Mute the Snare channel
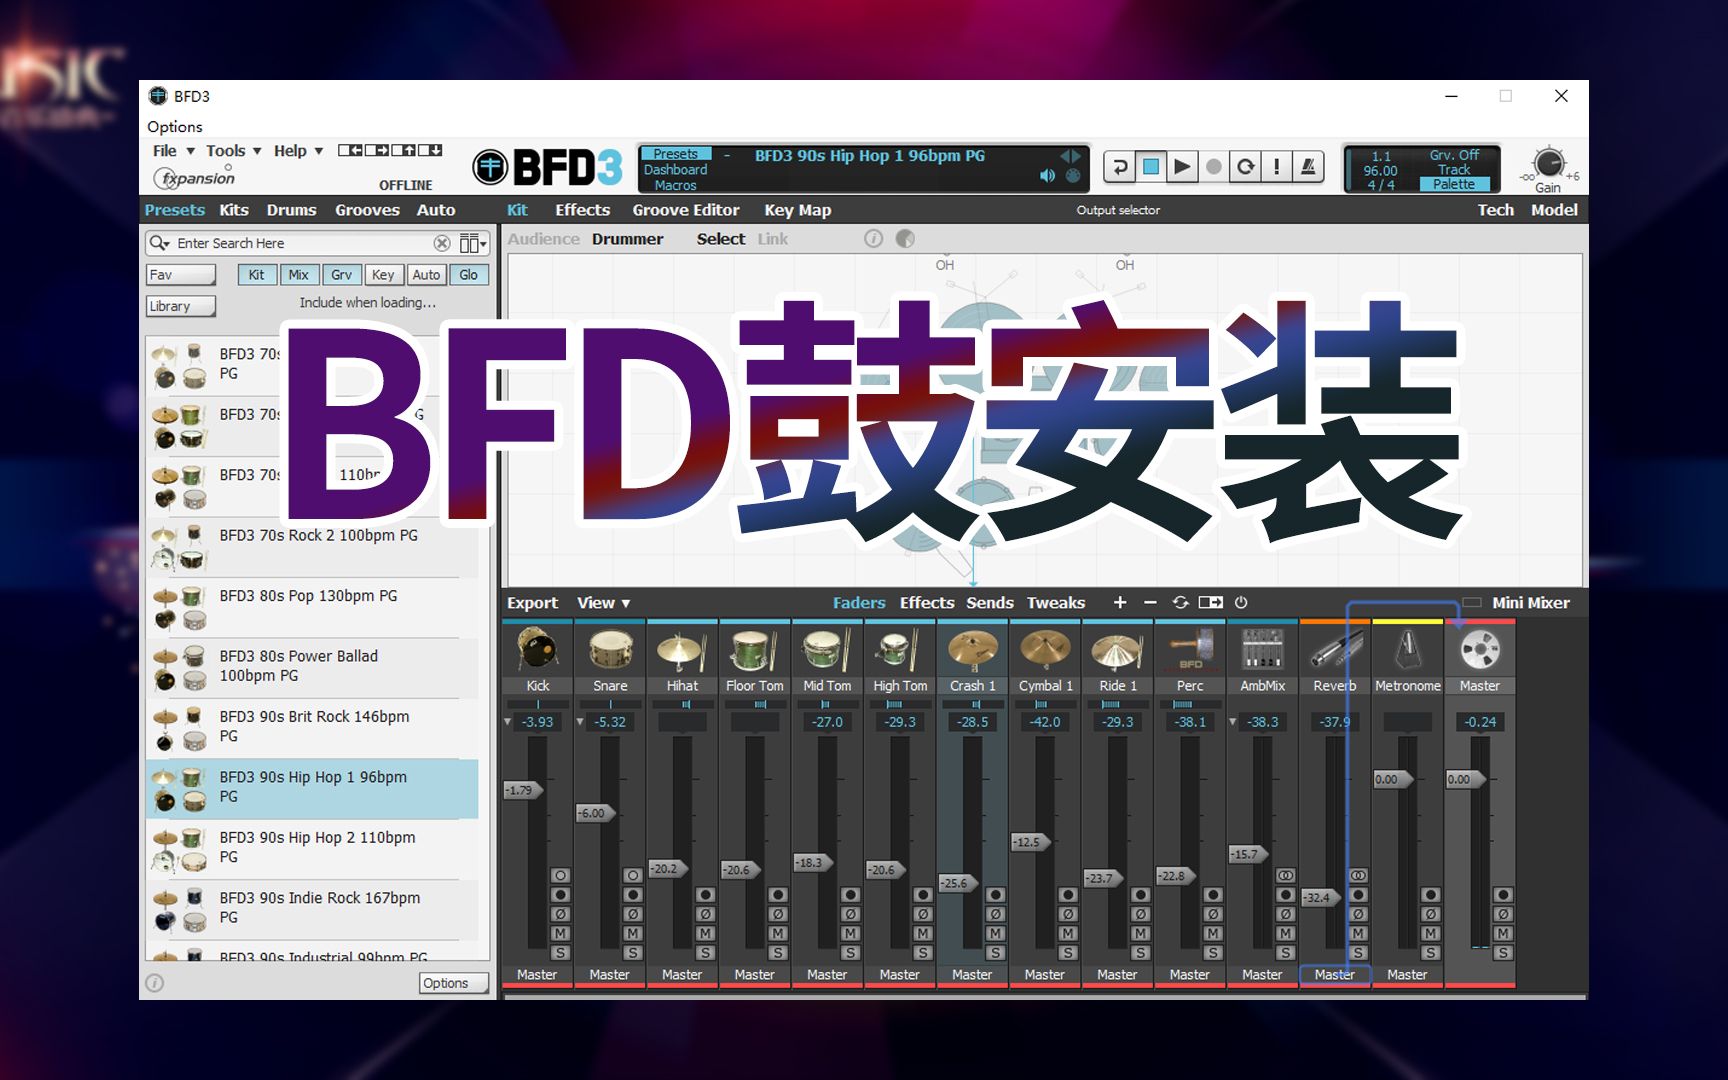 [x=633, y=933]
